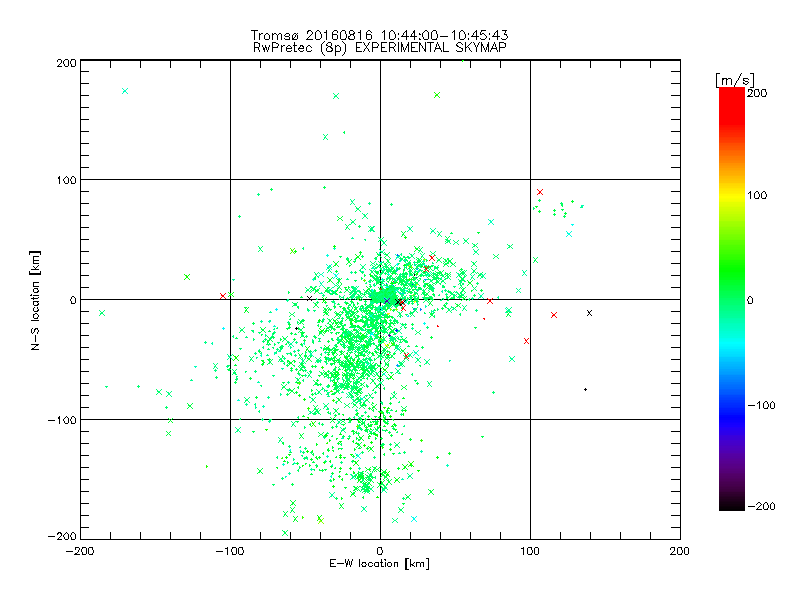
Task: Click the lone cyan X marker near -170, 175 km
Action: [x=125, y=91]
